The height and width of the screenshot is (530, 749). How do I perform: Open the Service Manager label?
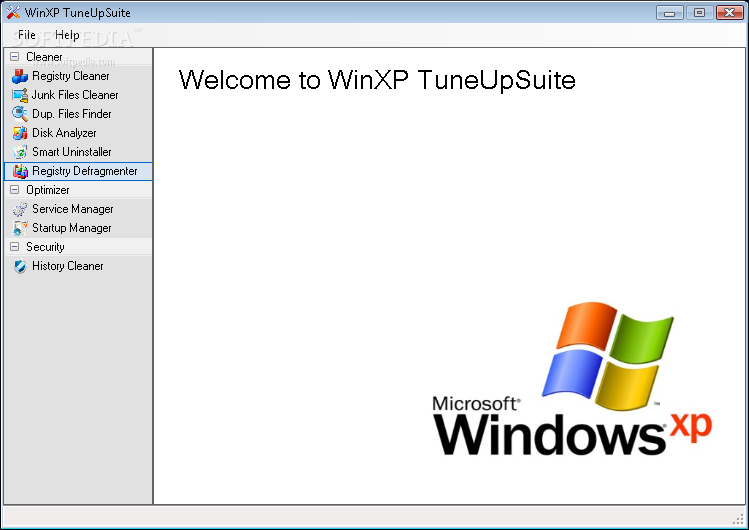click(x=73, y=209)
